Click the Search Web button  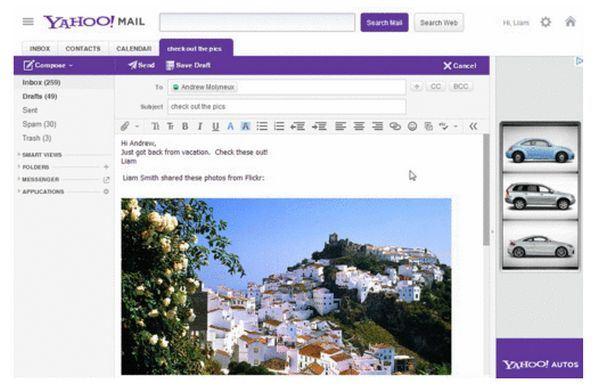point(439,23)
